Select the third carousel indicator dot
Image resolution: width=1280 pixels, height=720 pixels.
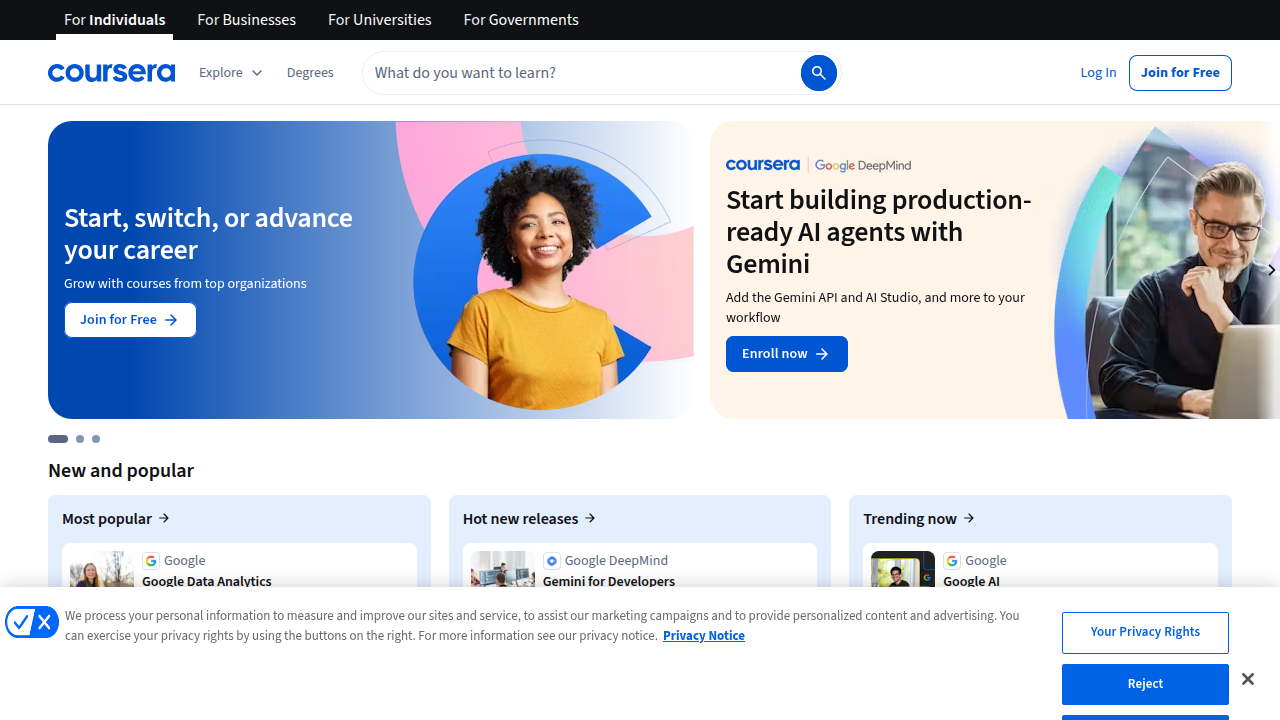pos(96,439)
